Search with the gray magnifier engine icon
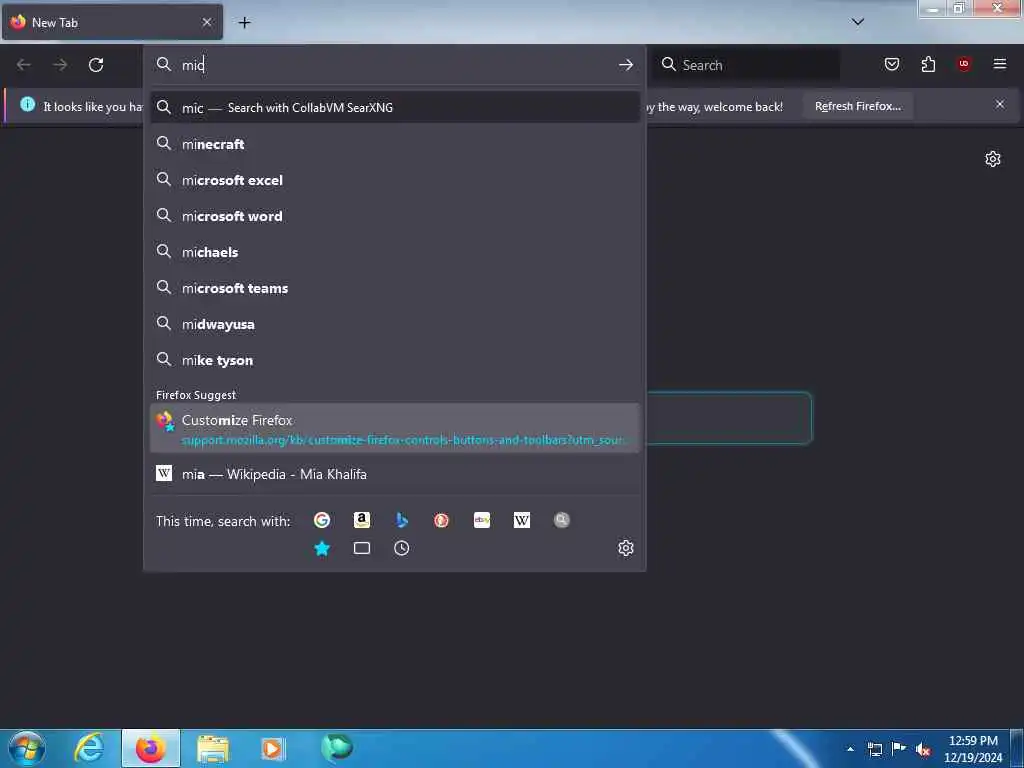 click(x=562, y=520)
